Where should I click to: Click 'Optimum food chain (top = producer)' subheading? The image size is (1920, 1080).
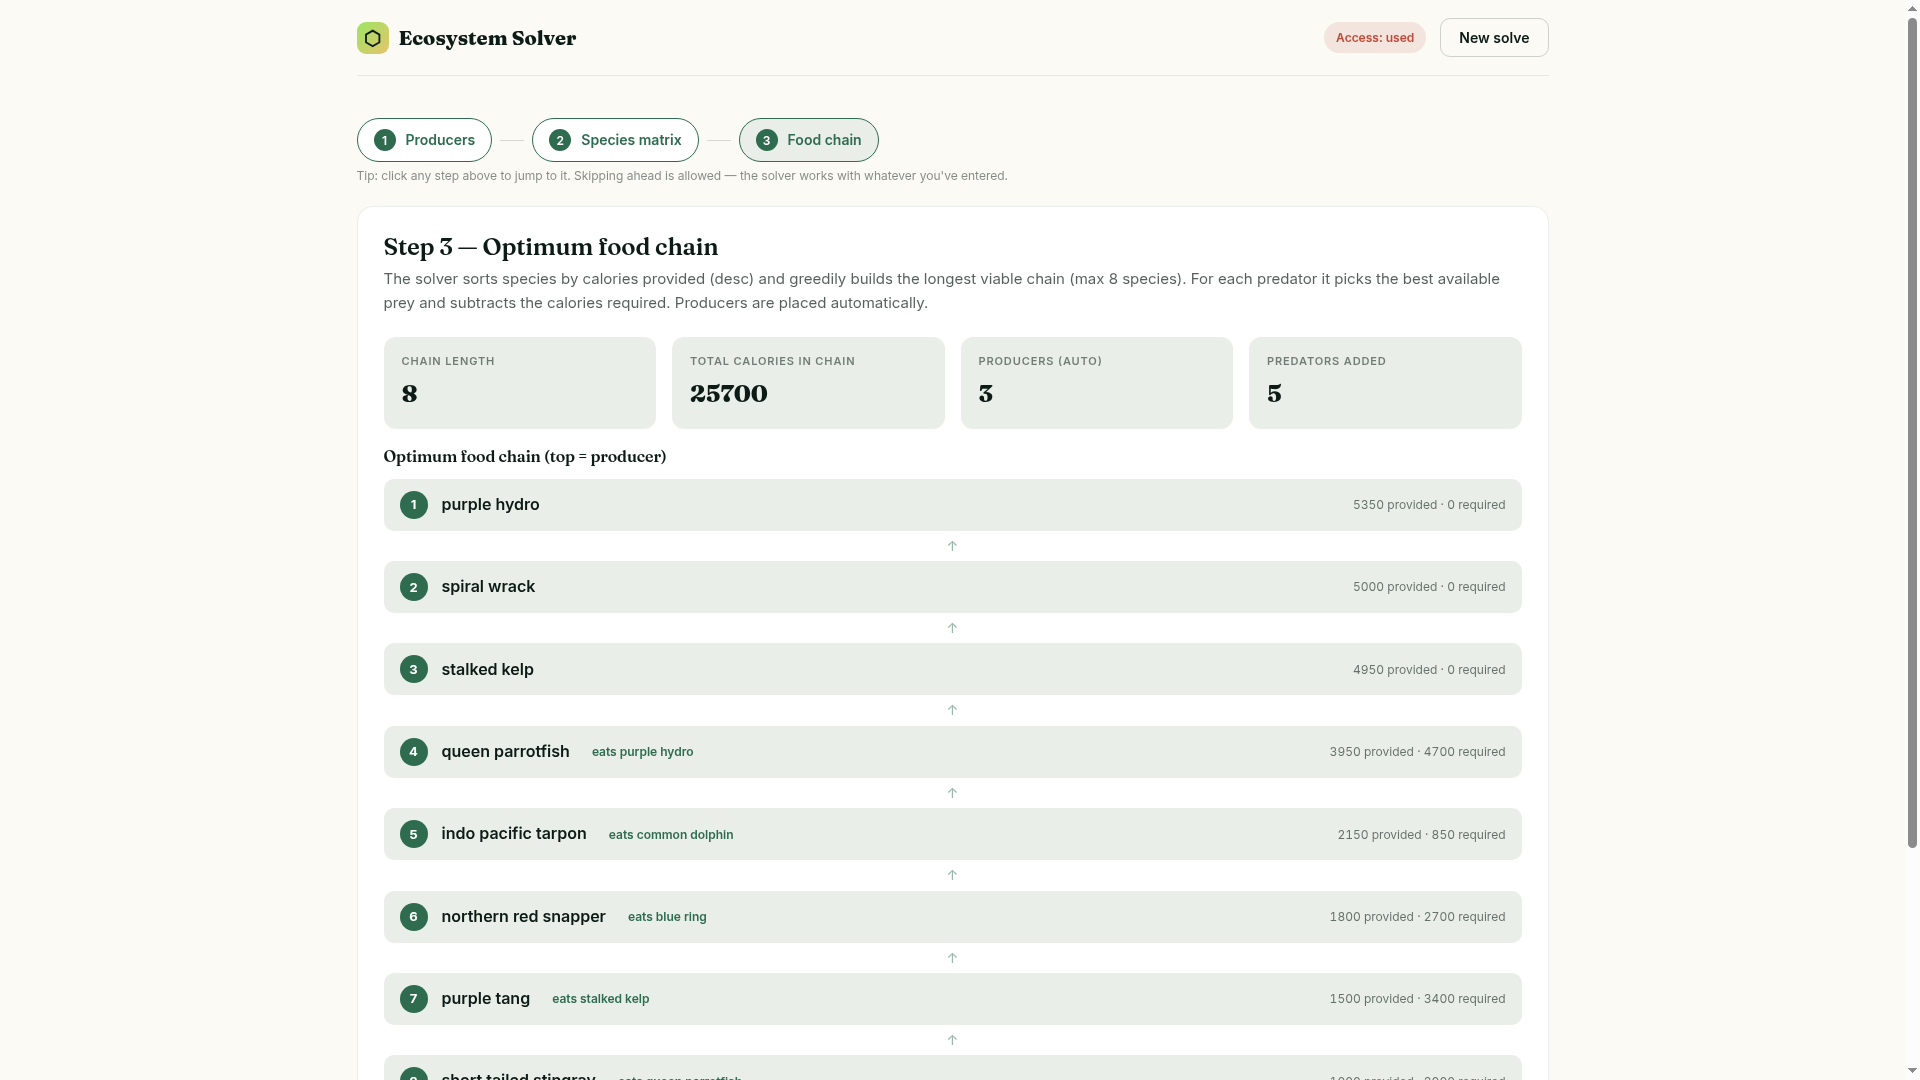(525, 457)
